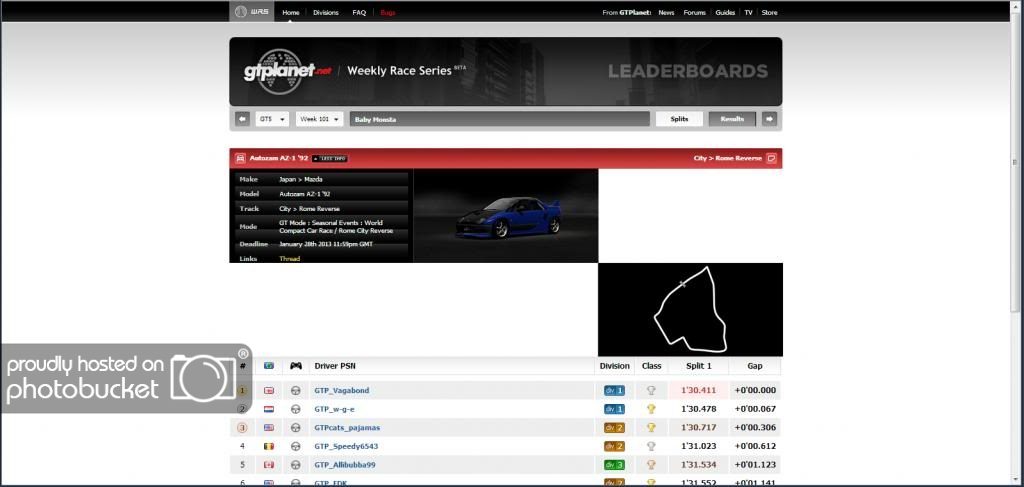The image size is (1024, 487).
Task: Click division 2 badge for GTPcats_pajamas
Action: click(x=615, y=428)
